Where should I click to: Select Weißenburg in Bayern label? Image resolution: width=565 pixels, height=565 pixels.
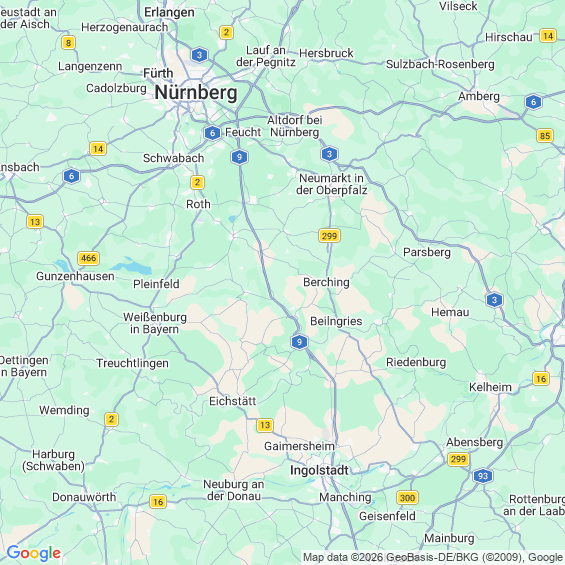155,323
